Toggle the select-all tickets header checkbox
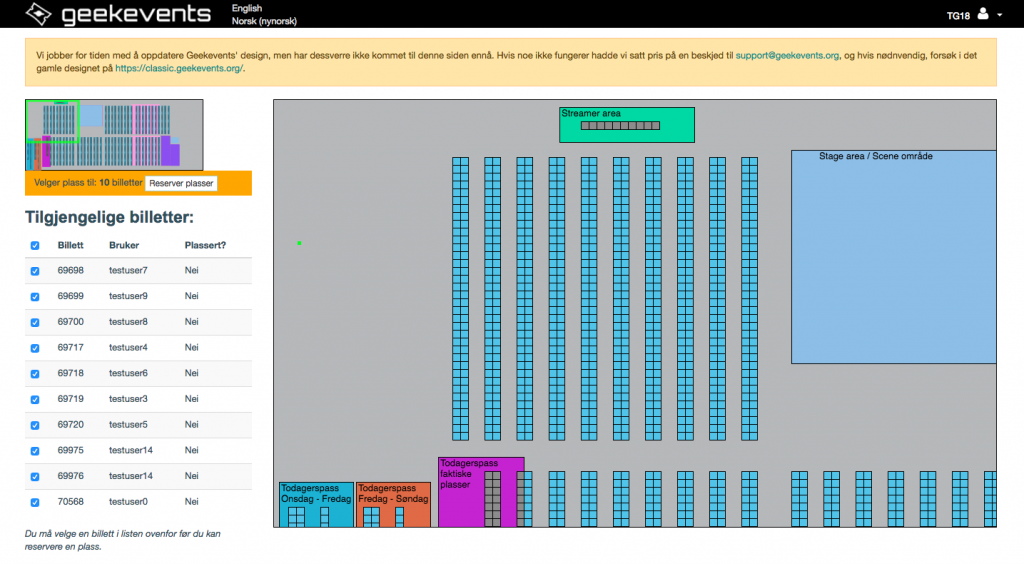This screenshot has width=1024, height=564. click(35, 245)
